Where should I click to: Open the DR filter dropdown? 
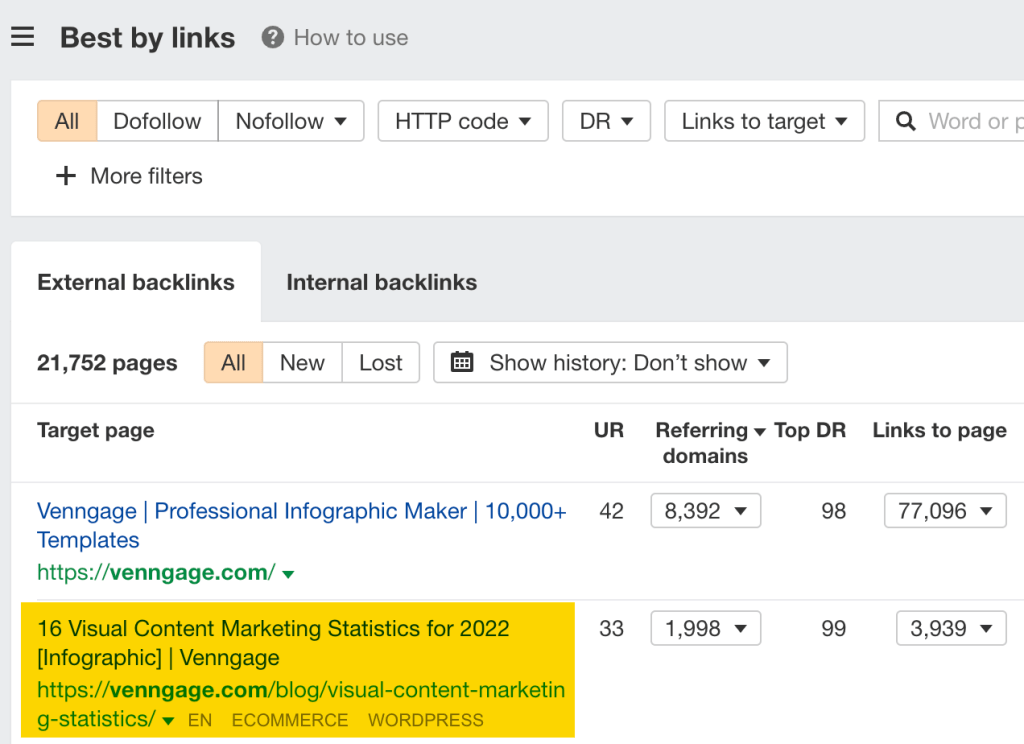coord(606,121)
